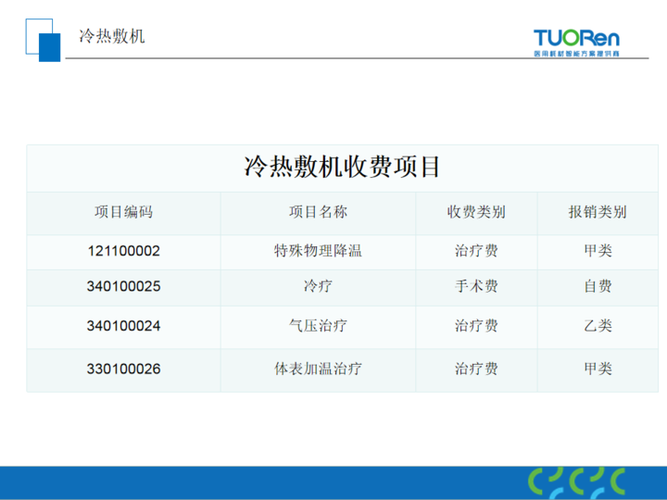Click the 项目编码 column header
667x500 pixels.
pyautogui.click(x=123, y=211)
